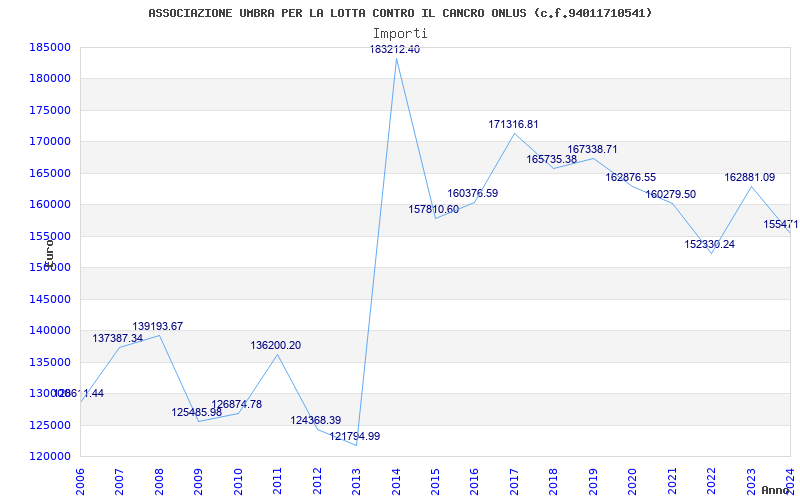Screen dimensions: 800x500
Task: Select the Importi chart subtitle
Action: [x=400, y=34]
